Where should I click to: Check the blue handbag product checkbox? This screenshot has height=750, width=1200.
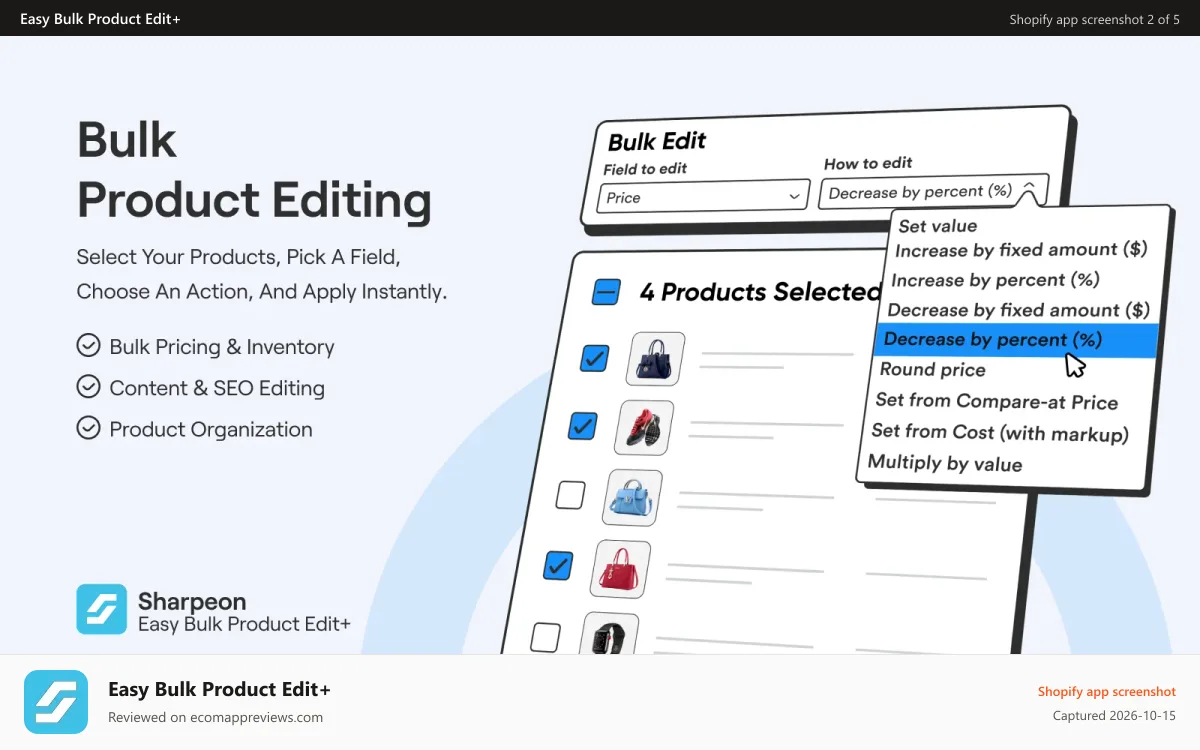570,495
